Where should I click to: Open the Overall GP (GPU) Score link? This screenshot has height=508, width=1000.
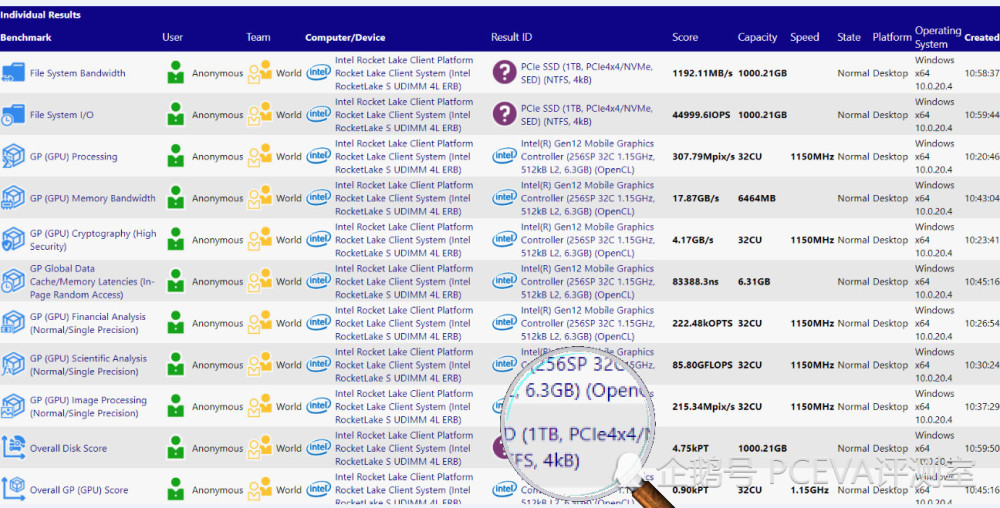tap(79, 490)
